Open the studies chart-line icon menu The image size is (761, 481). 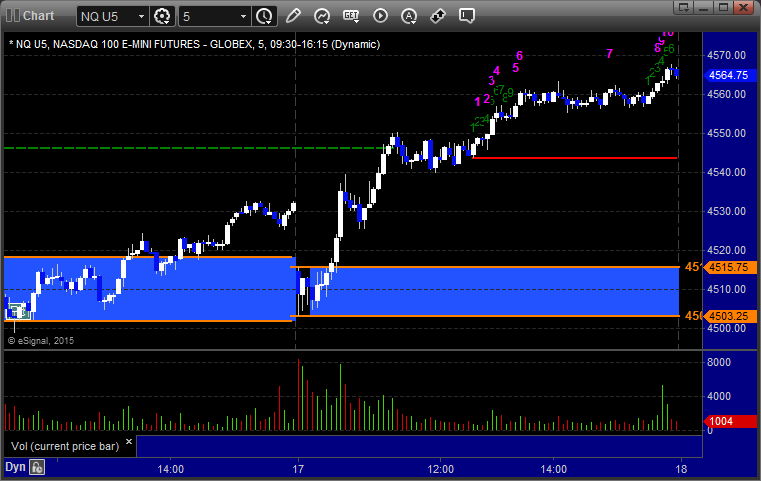(322, 16)
